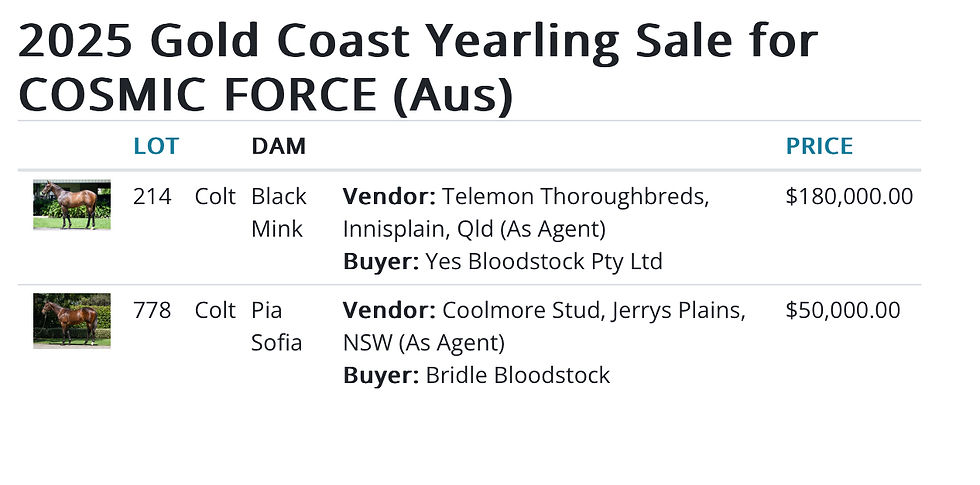Screen dimensions: 980x485
Task: Click the $50,000.00 price
Action: [842, 310]
